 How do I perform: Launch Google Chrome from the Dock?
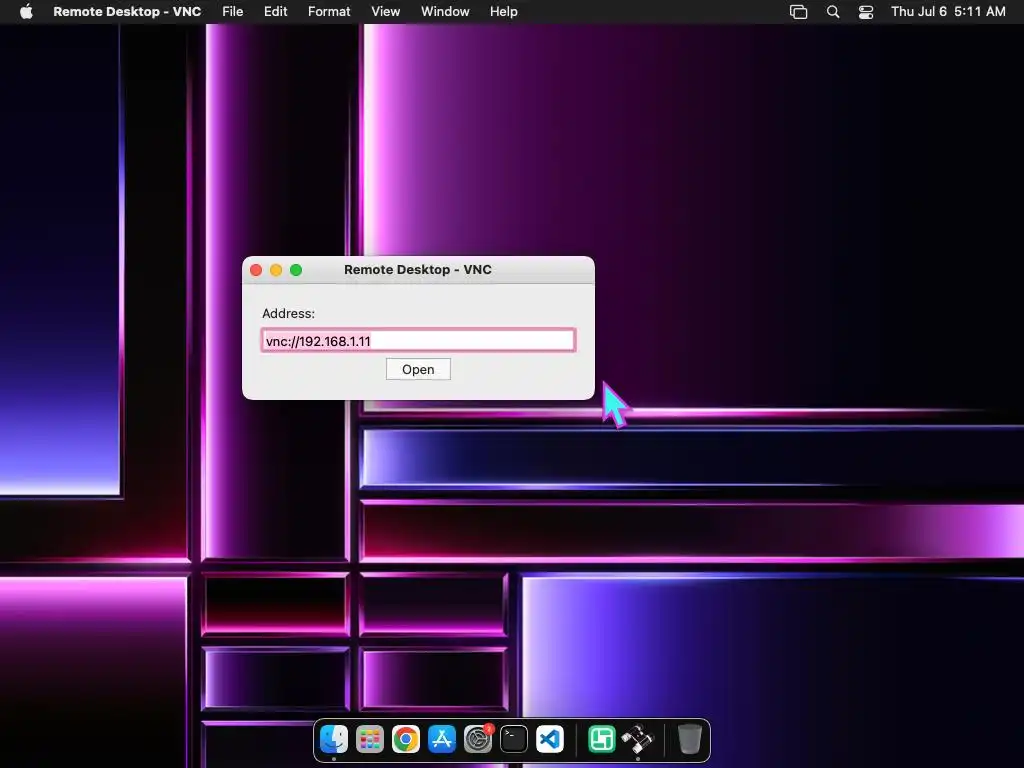tap(406, 739)
